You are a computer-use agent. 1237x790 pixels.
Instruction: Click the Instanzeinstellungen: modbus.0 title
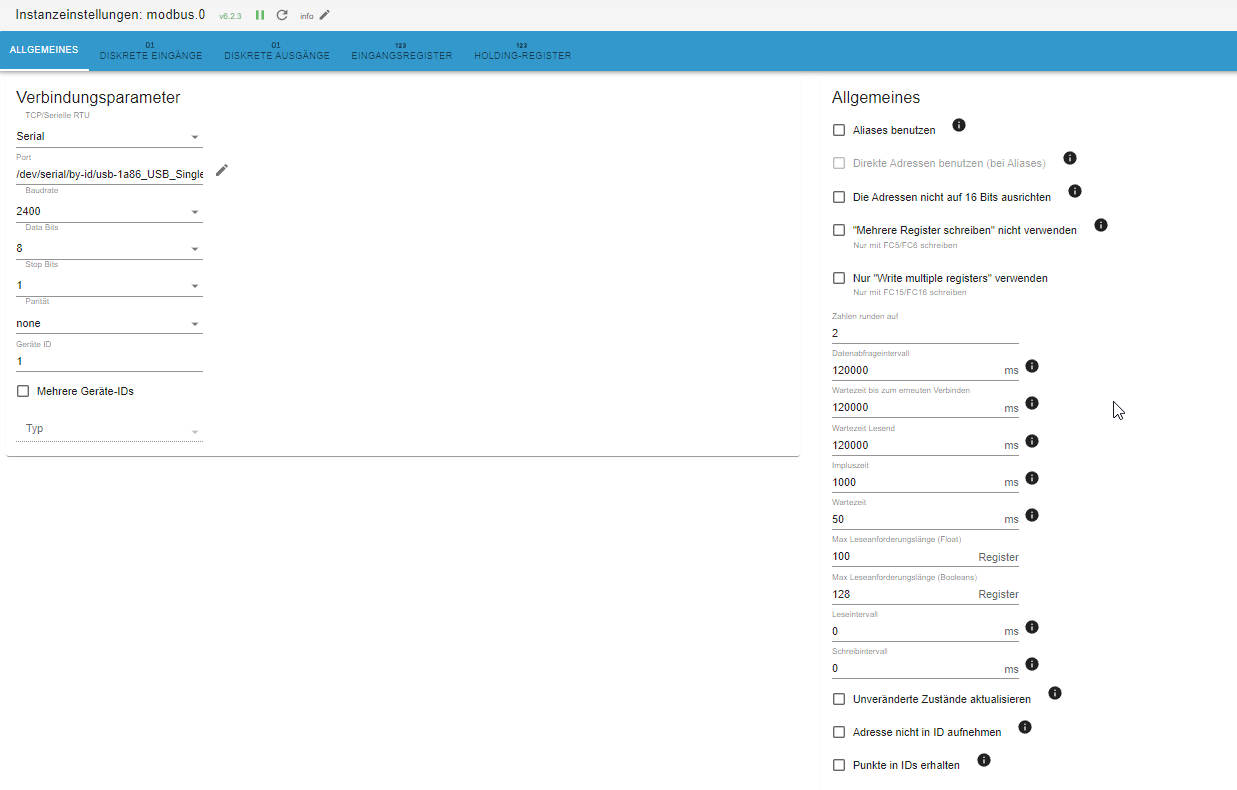click(110, 15)
